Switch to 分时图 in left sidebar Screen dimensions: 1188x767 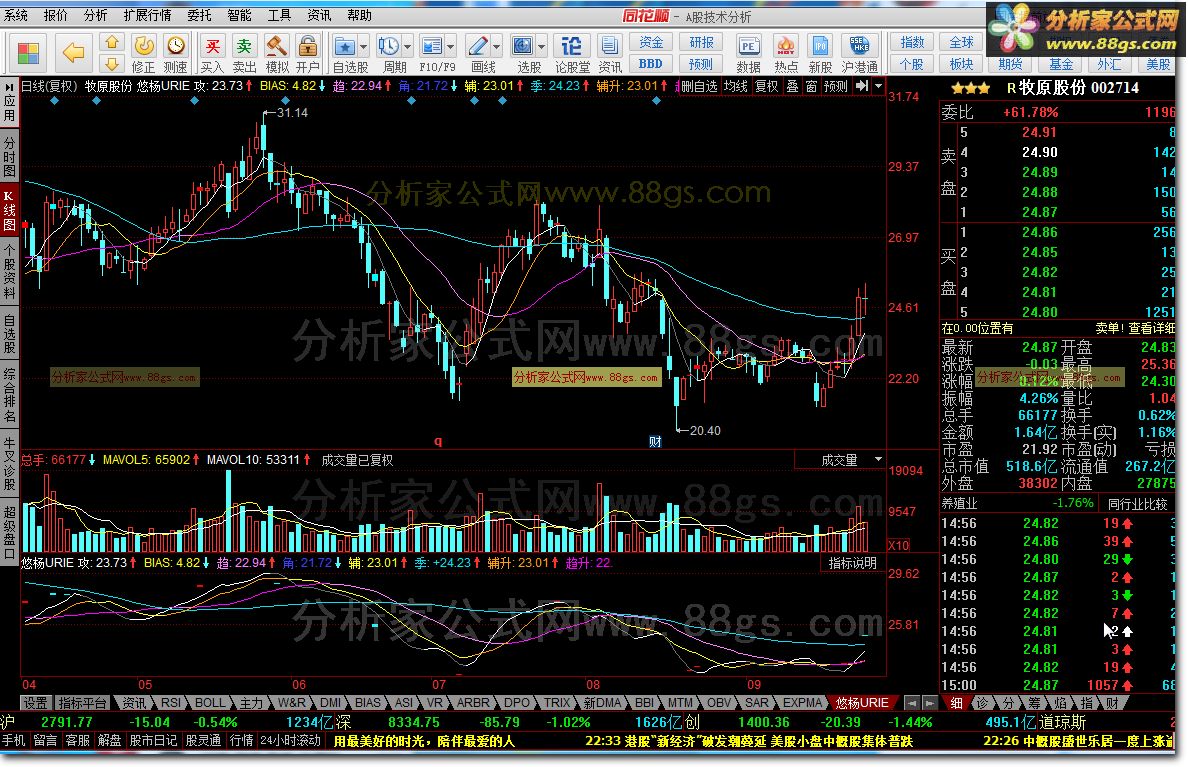click(9, 156)
